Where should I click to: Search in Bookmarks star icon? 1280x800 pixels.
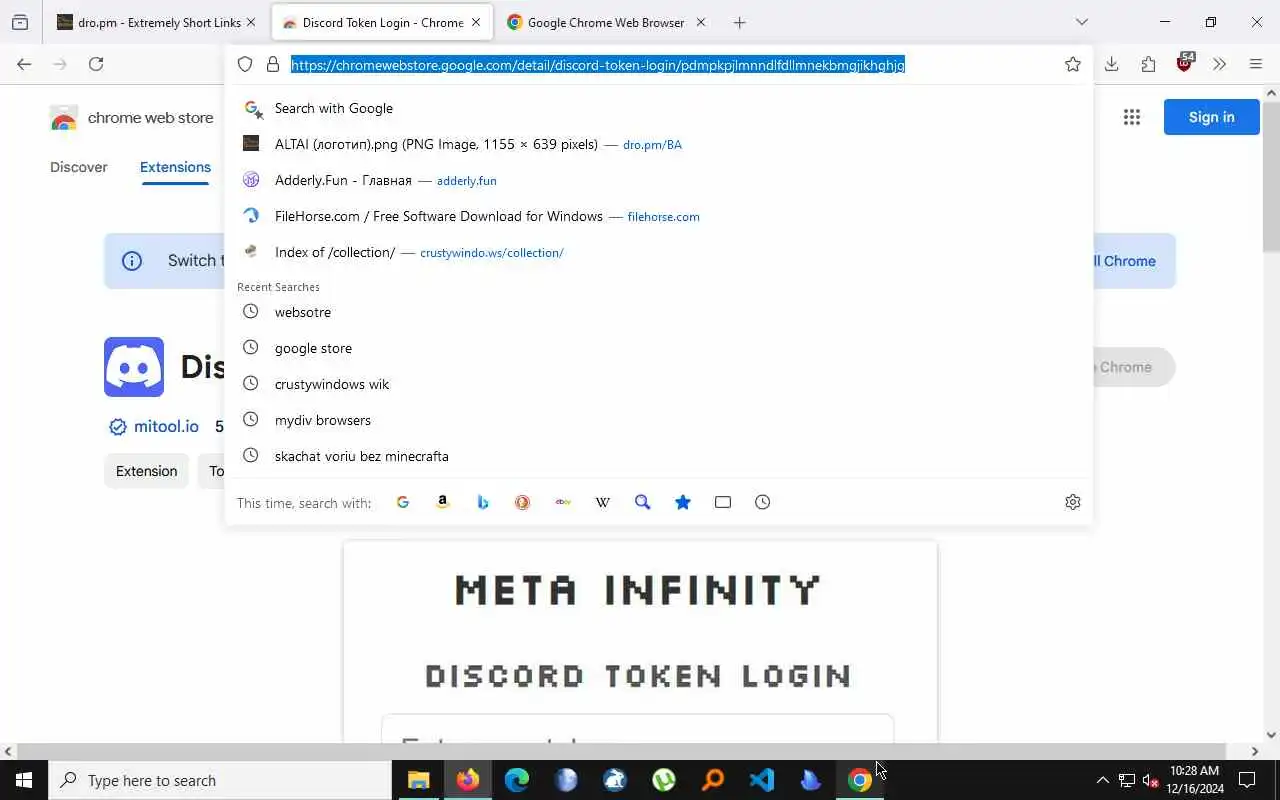click(683, 502)
